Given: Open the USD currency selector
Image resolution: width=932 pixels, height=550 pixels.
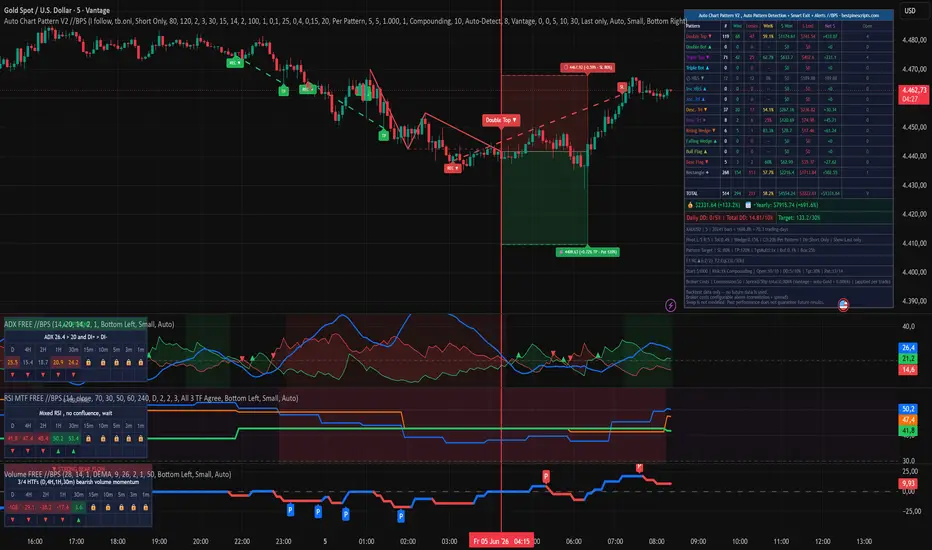Looking at the screenshot, I should (909, 11).
